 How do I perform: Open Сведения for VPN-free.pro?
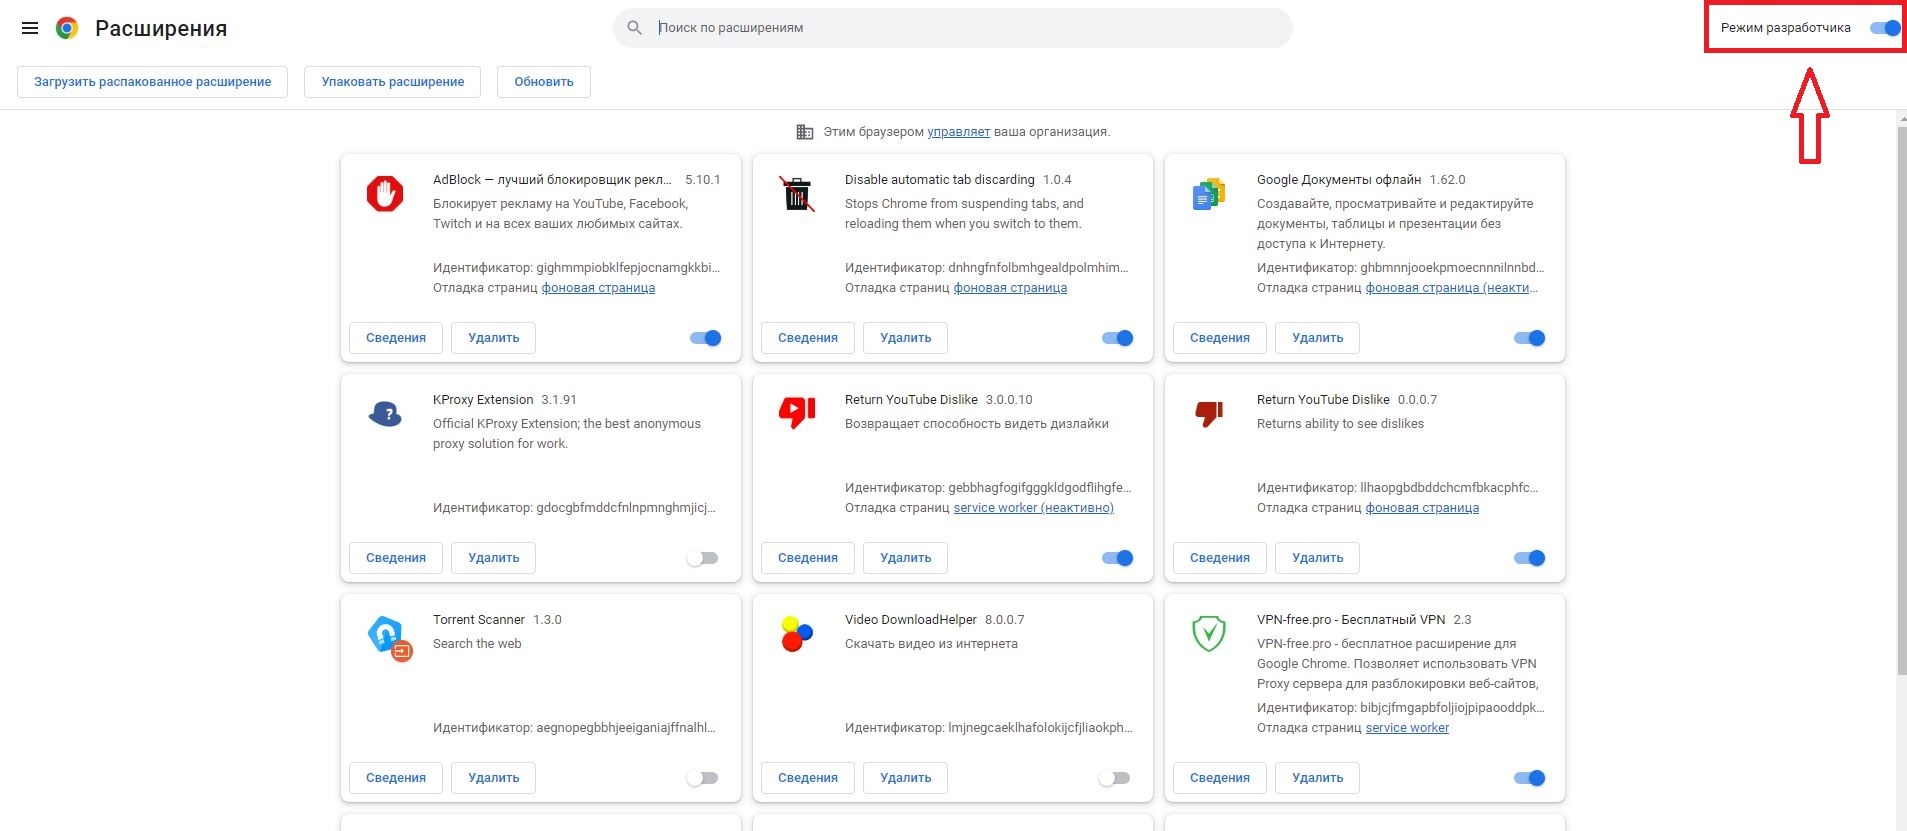point(1220,778)
